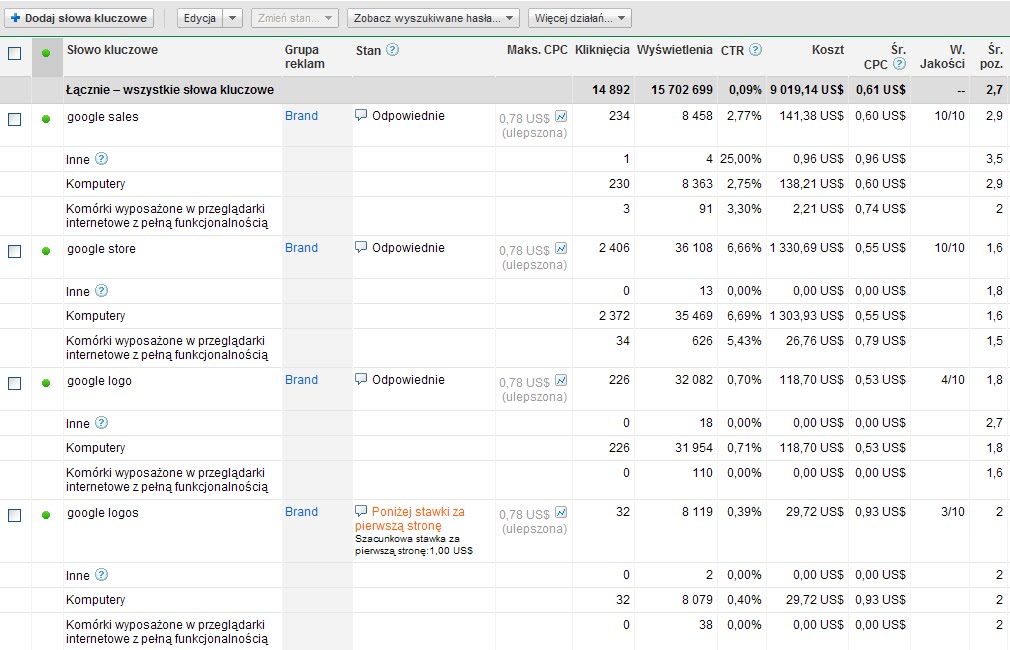Open bid simulator icon for google logos

pyautogui.click(x=561, y=513)
